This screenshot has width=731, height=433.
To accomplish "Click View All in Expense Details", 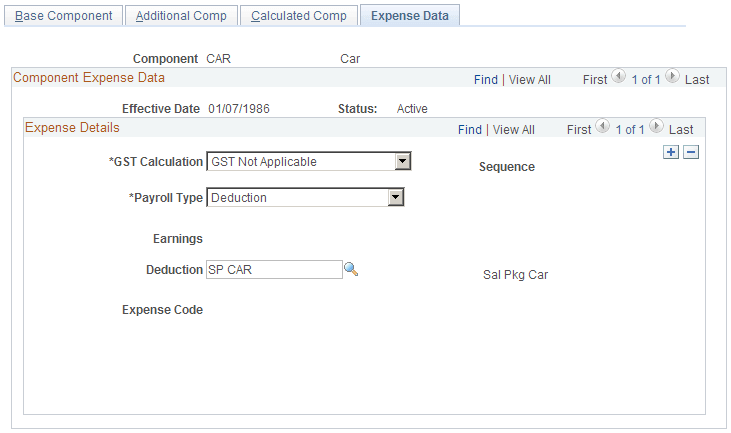I will [514, 130].
